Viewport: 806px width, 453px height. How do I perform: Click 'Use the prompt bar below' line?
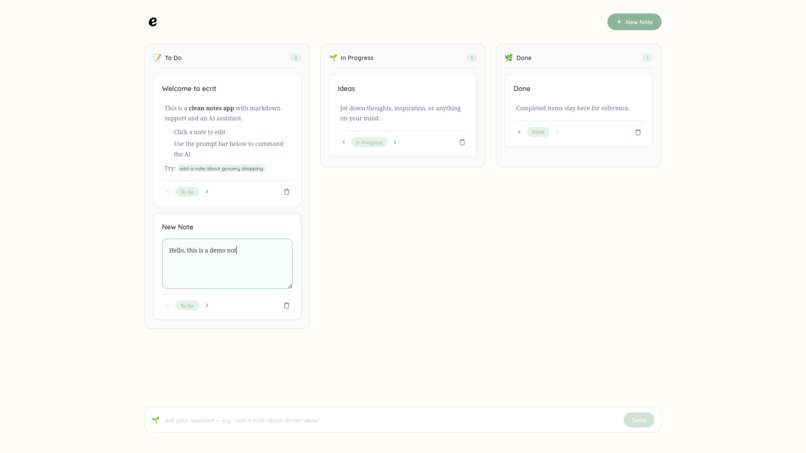click(228, 149)
